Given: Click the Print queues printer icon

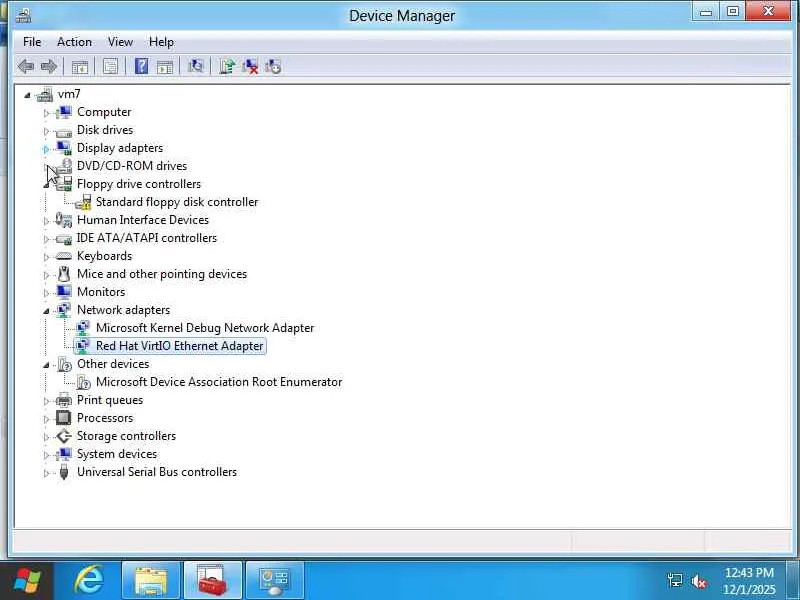Looking at the screenshot, I should 64,400.
